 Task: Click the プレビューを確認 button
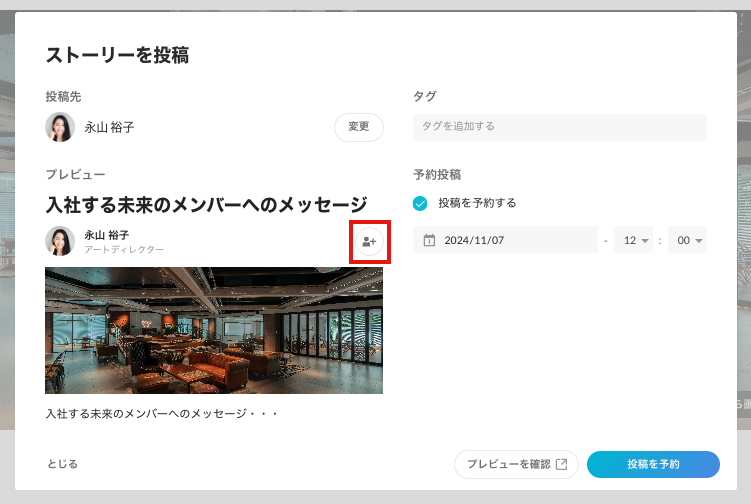coord(516,464)
